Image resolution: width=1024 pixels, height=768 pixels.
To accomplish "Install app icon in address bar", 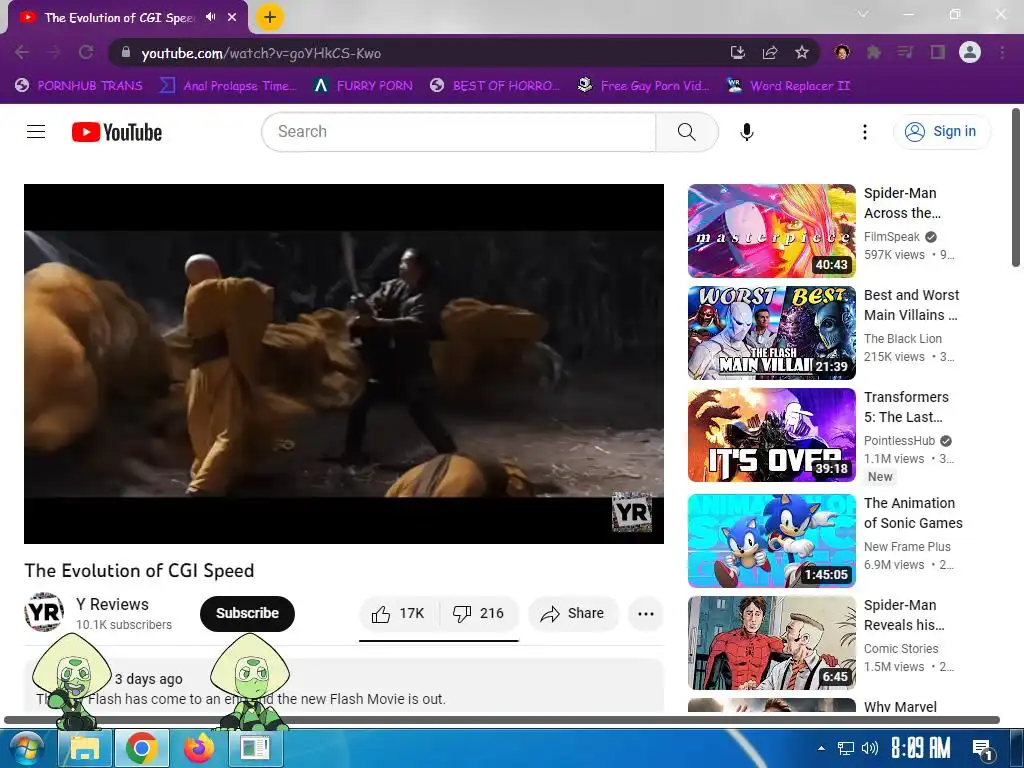I will 737,52.
